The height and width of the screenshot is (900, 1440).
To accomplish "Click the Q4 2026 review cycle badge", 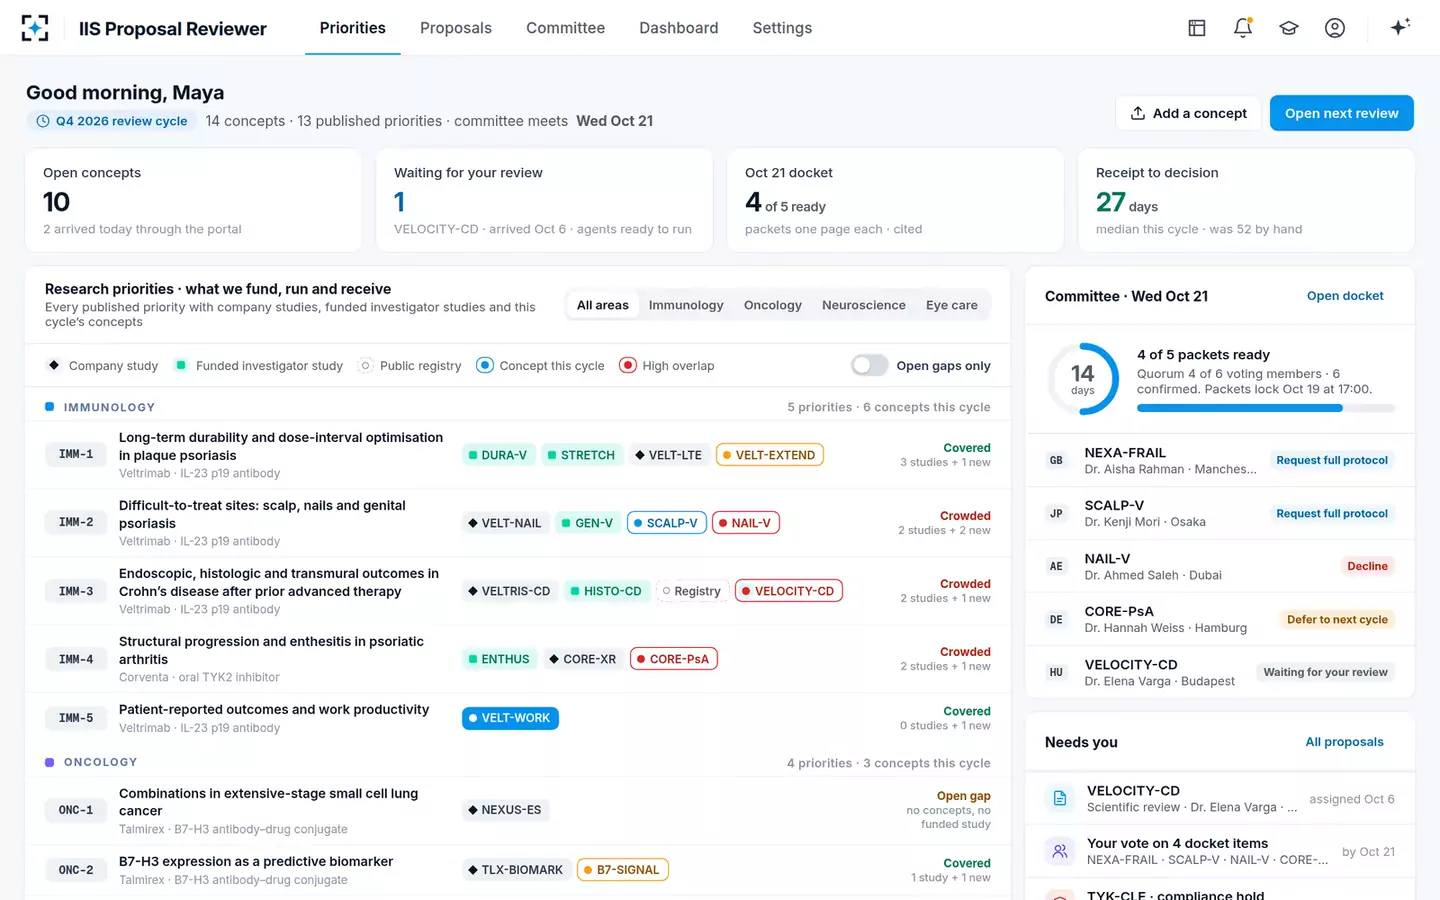I will pyautogui.click(x=112, y=121).
